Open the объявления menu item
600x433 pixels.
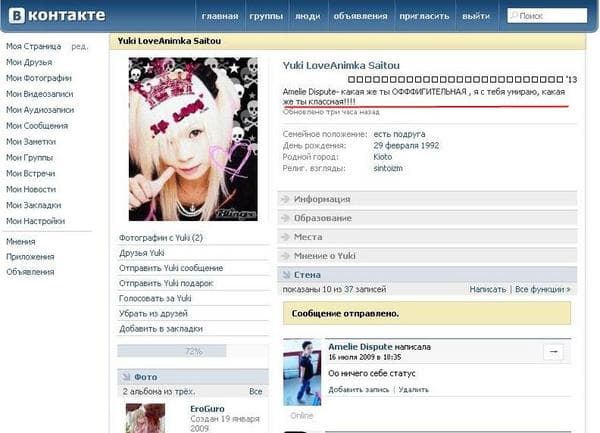click(x=360, y=16)
